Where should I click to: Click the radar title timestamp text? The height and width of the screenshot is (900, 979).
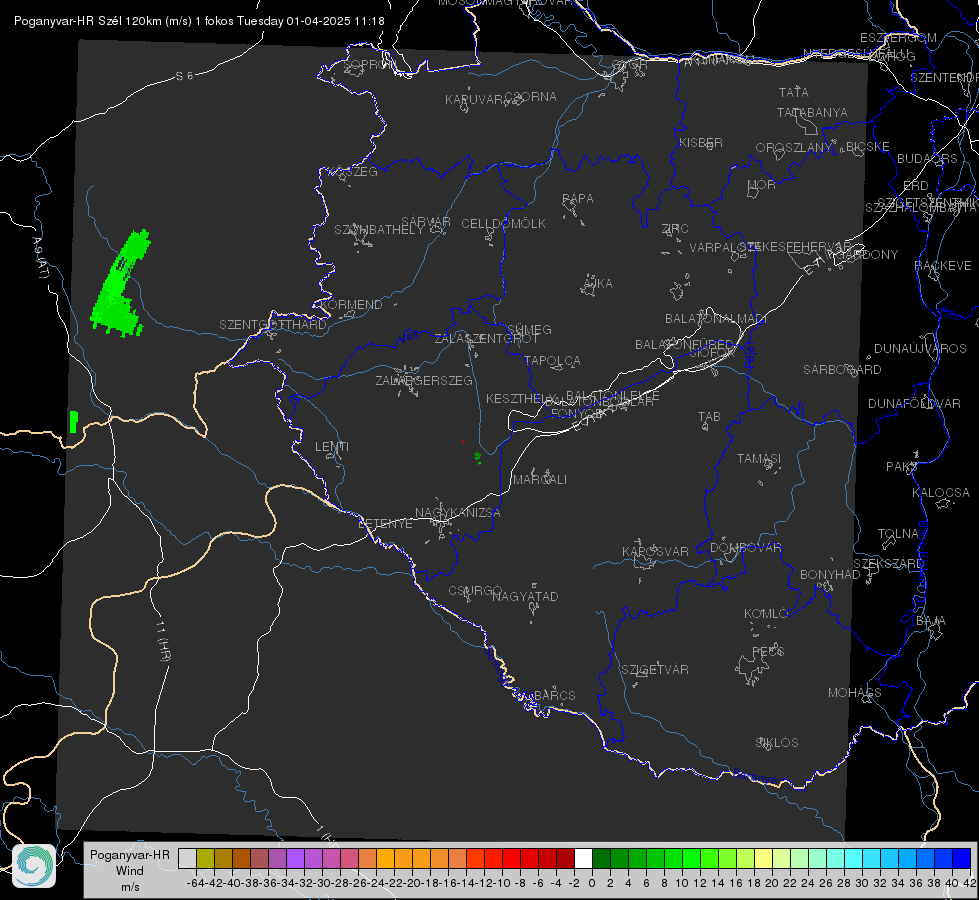(199, 21)
